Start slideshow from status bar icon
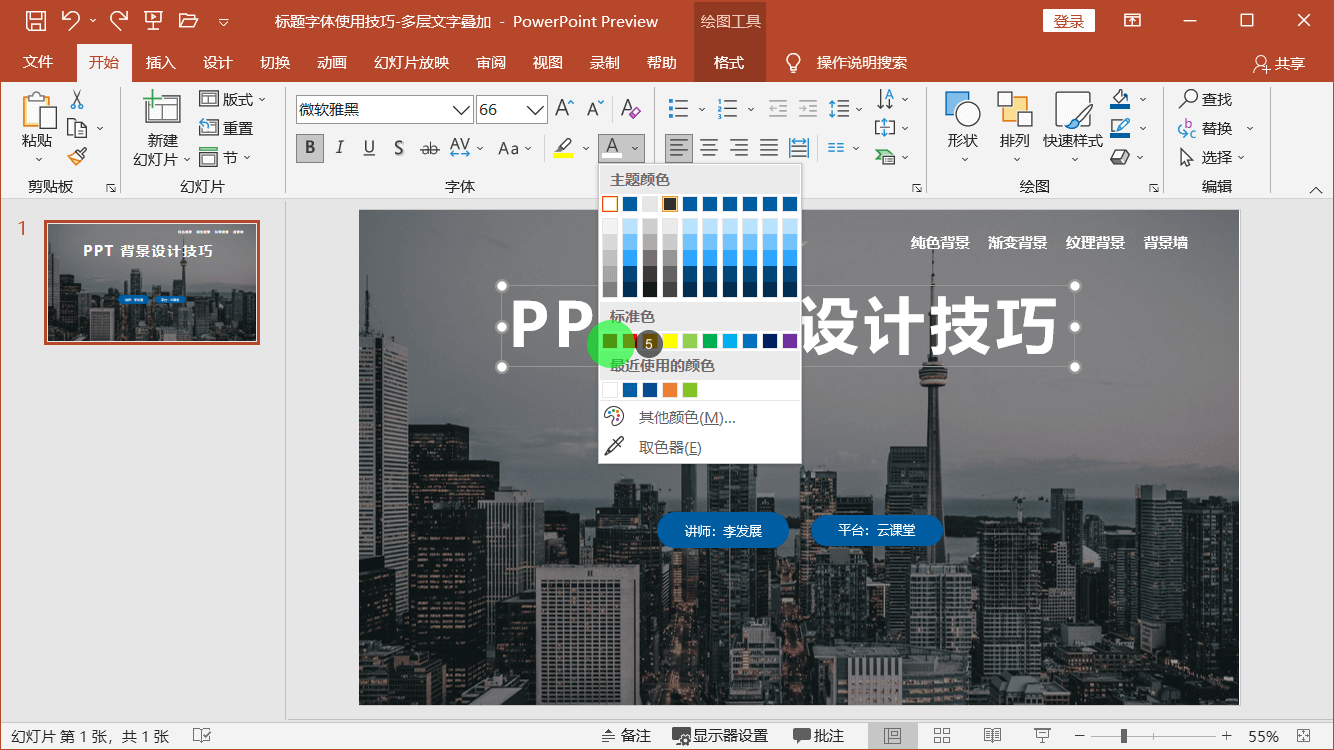The height and width of the screenshot is (750, 1334). coord(1042,736)
